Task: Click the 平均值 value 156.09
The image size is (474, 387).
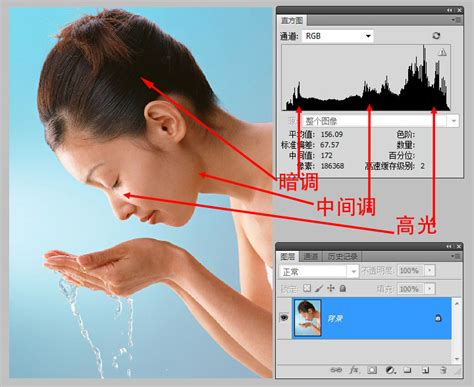Action: [332, 134]
